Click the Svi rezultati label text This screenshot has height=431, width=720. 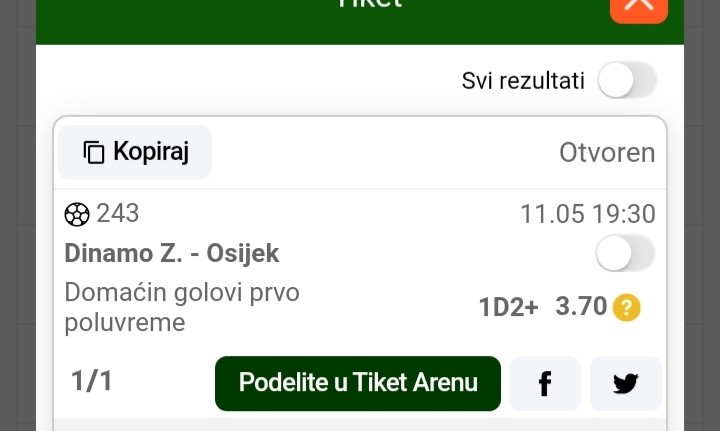[x=523, y=81]
